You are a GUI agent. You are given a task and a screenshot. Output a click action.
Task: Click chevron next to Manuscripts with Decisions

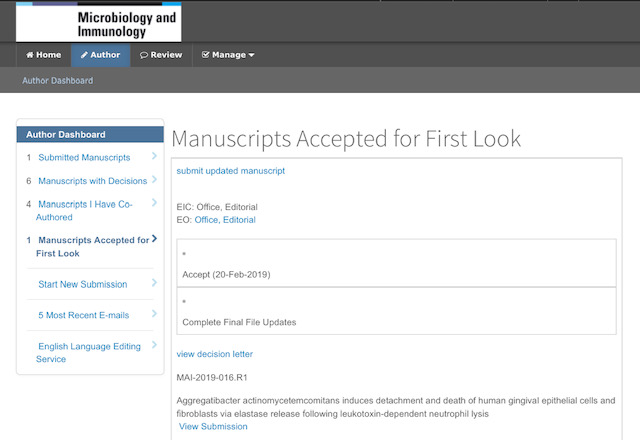[x=154, y=179]
